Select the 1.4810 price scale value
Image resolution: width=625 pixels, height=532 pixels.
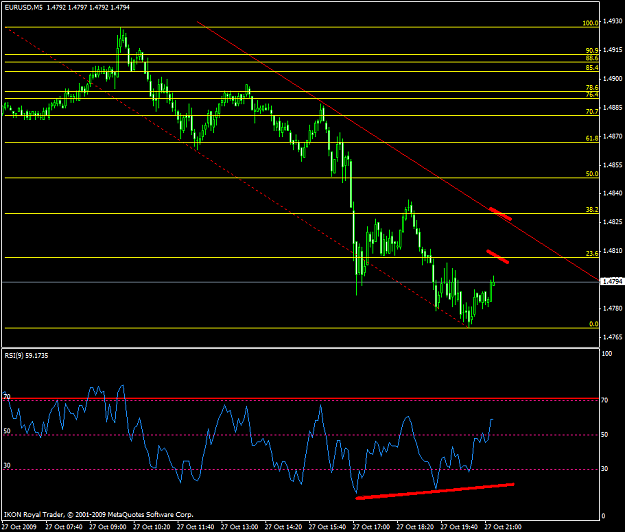613,251
